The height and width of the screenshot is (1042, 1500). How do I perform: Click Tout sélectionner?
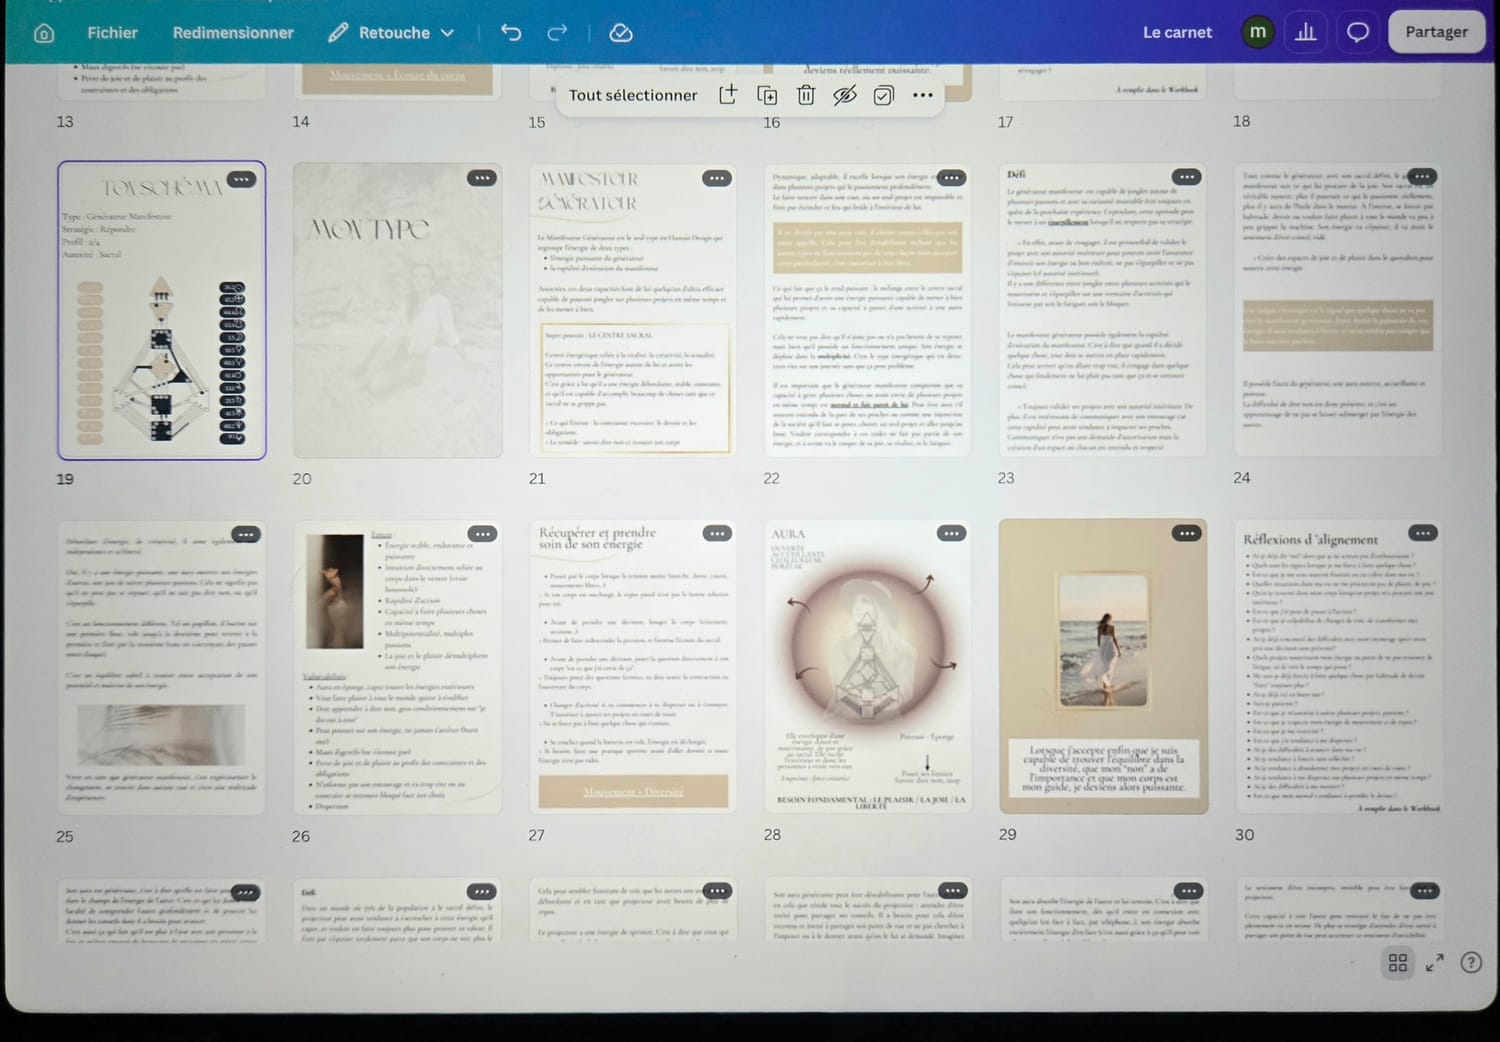(633, 95)
